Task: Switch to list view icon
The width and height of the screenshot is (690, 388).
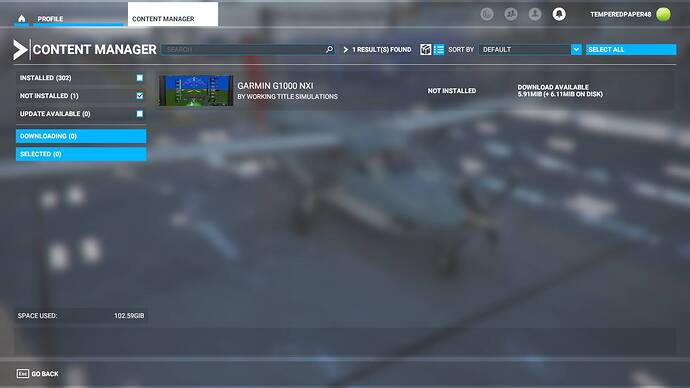Action: pos(439,49)
